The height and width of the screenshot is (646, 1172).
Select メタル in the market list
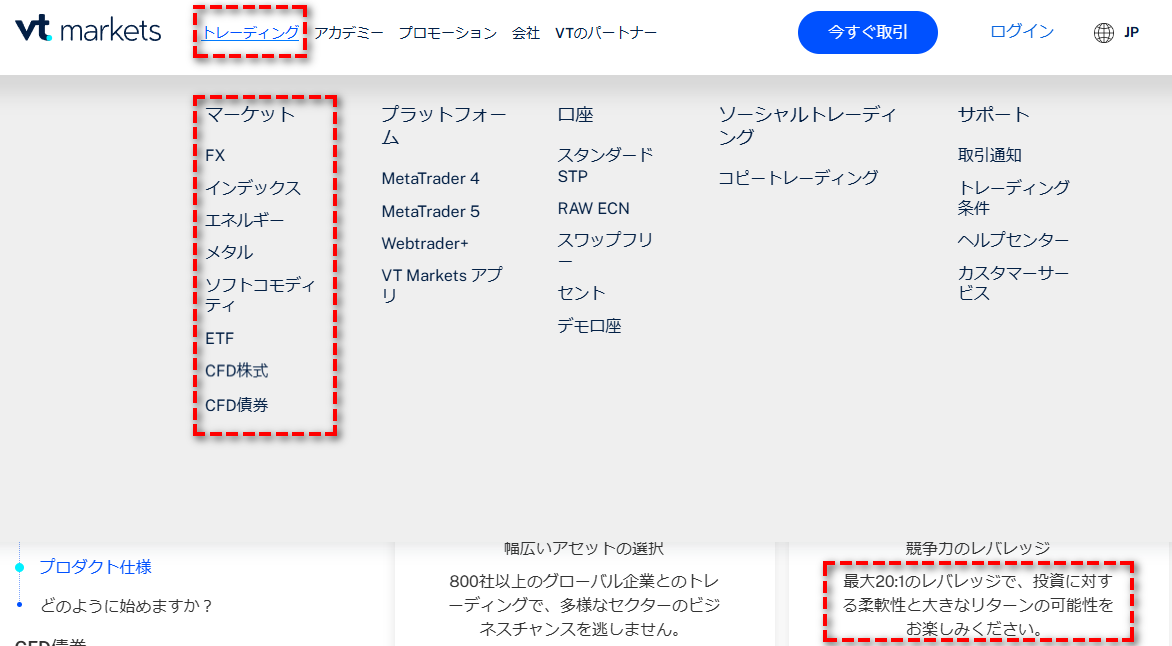(229, 253)
